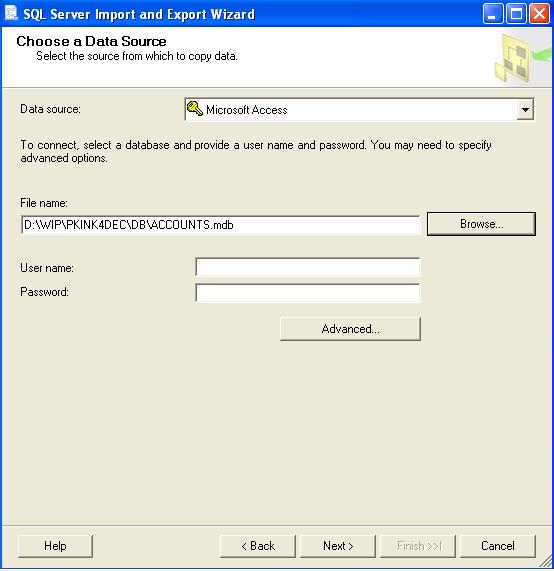Click the 'User name:' label
The height and width of the screenshot is (571, 554).
(x=47, y=268)
